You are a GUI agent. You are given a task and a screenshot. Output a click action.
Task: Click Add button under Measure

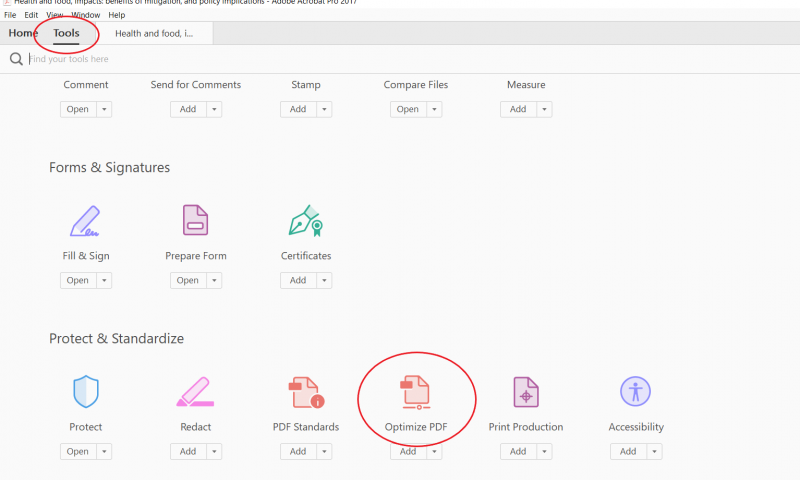518,109
